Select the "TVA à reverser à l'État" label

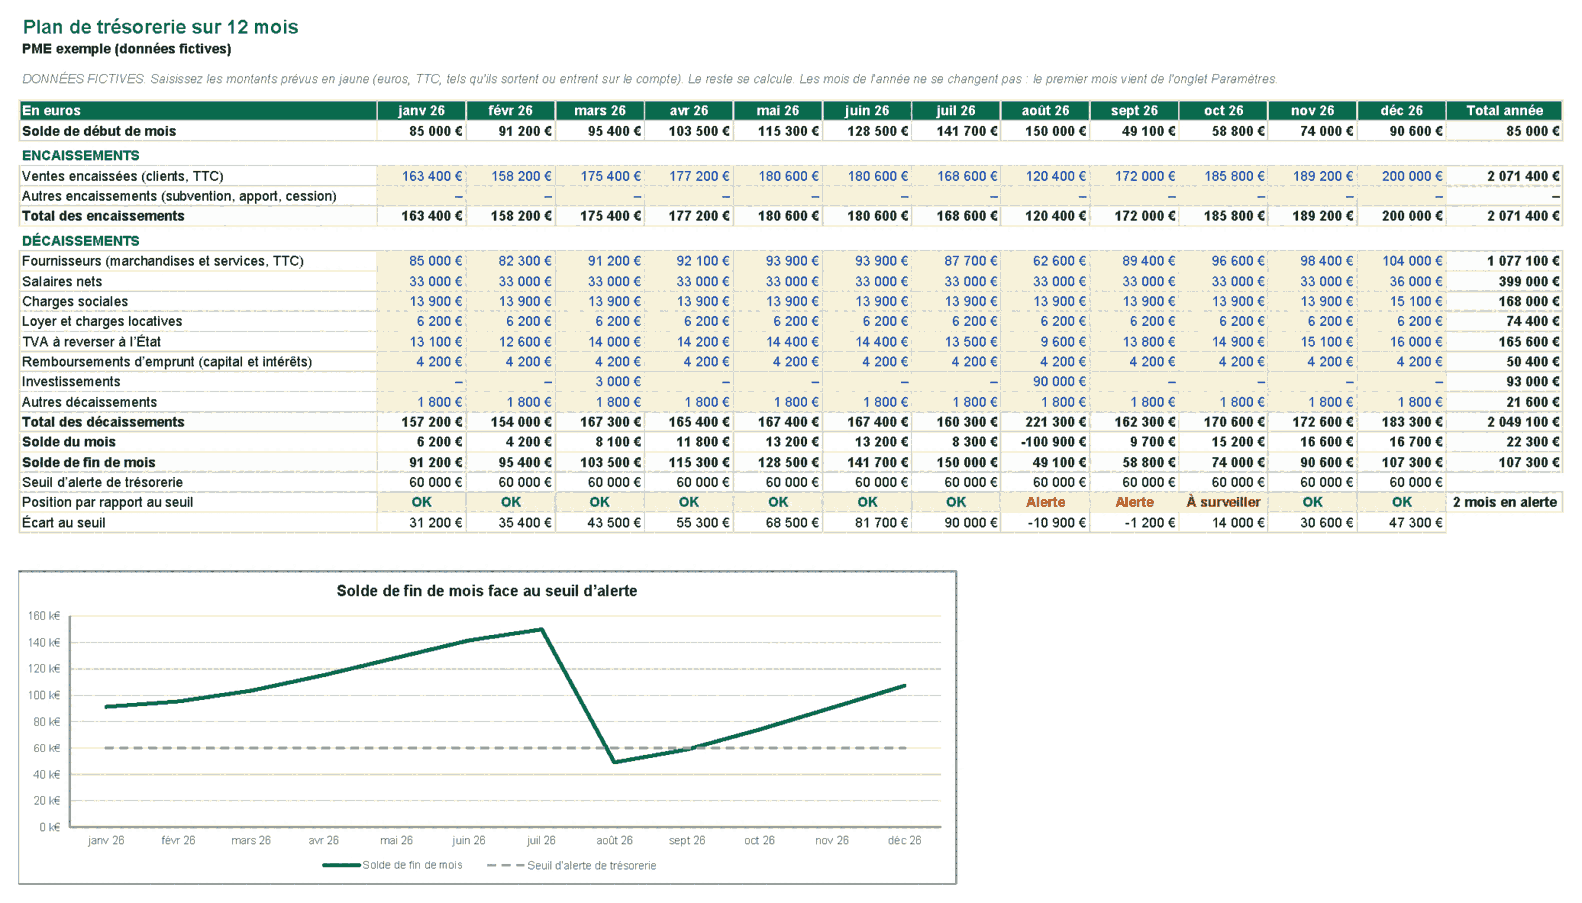91,342
